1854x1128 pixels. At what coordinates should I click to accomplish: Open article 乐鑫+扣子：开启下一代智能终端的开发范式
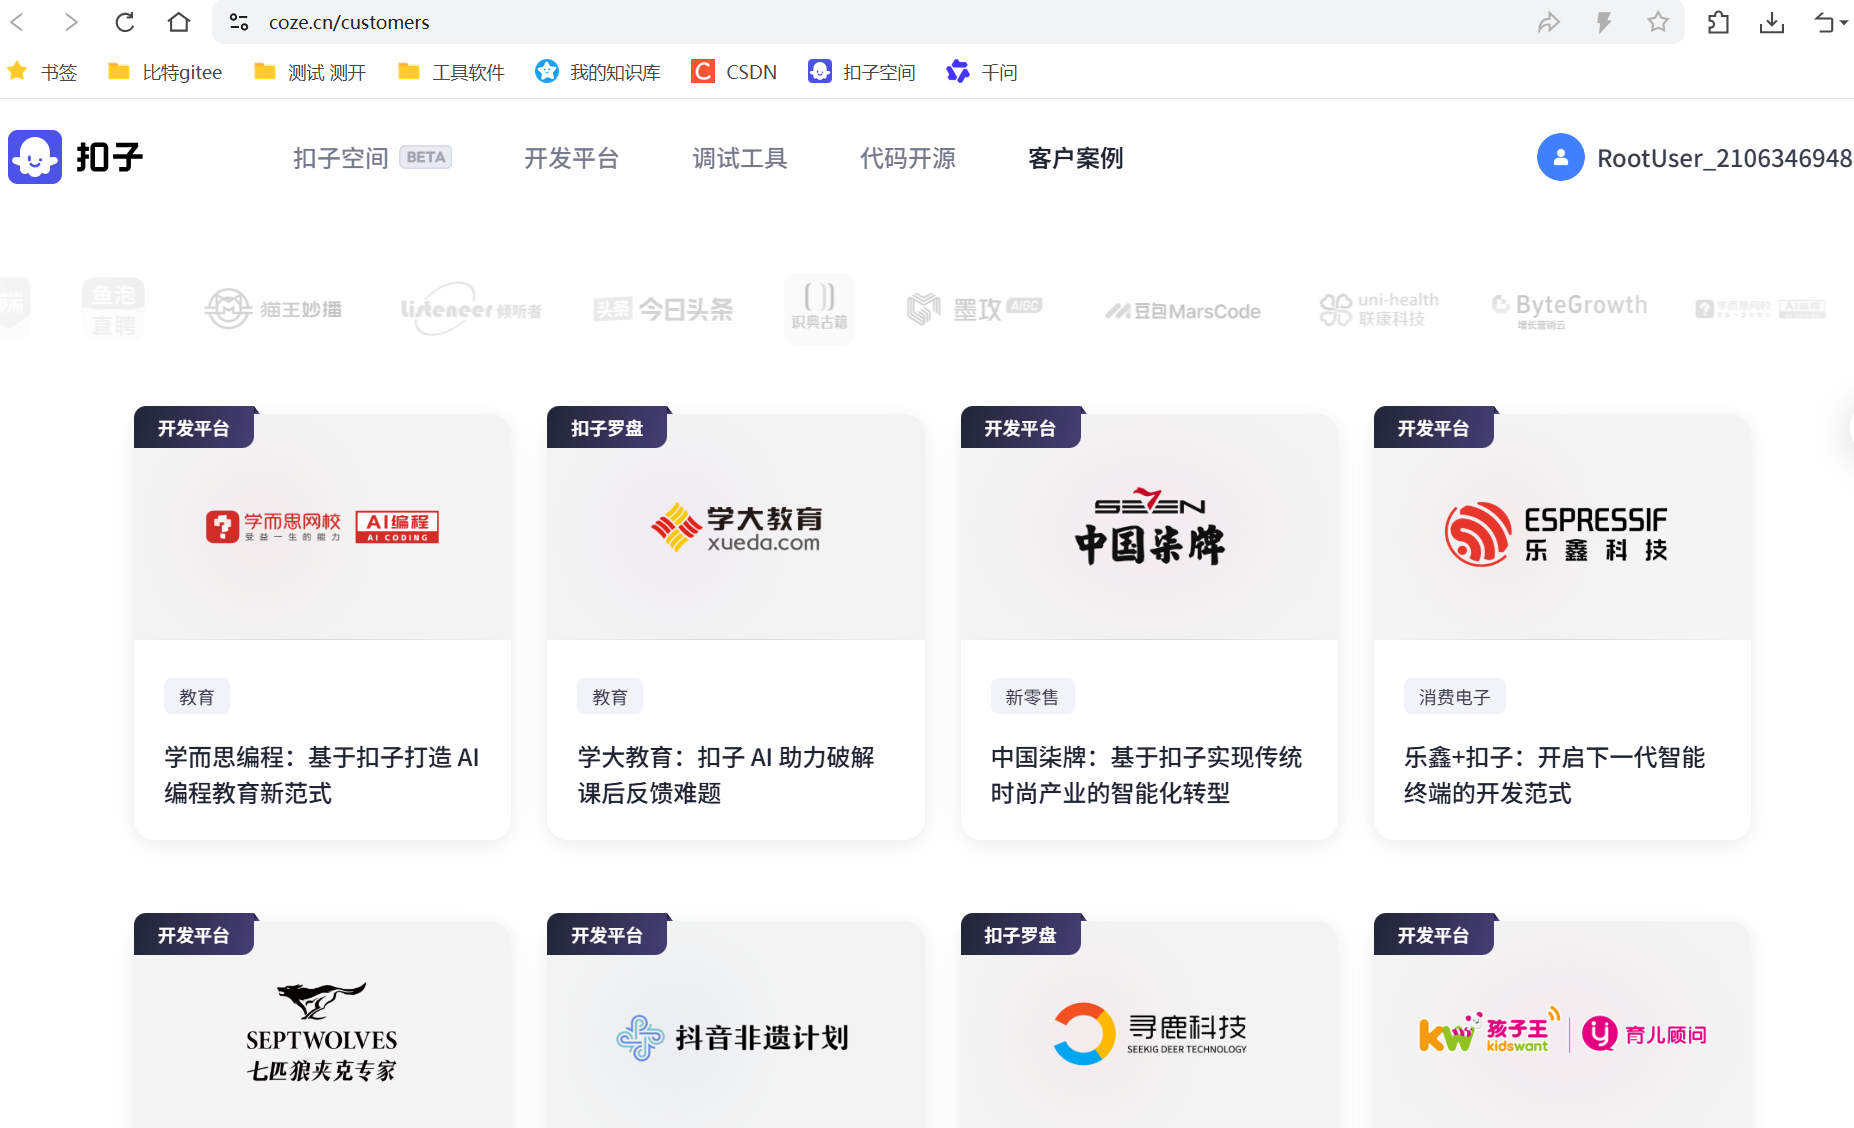1555,775
